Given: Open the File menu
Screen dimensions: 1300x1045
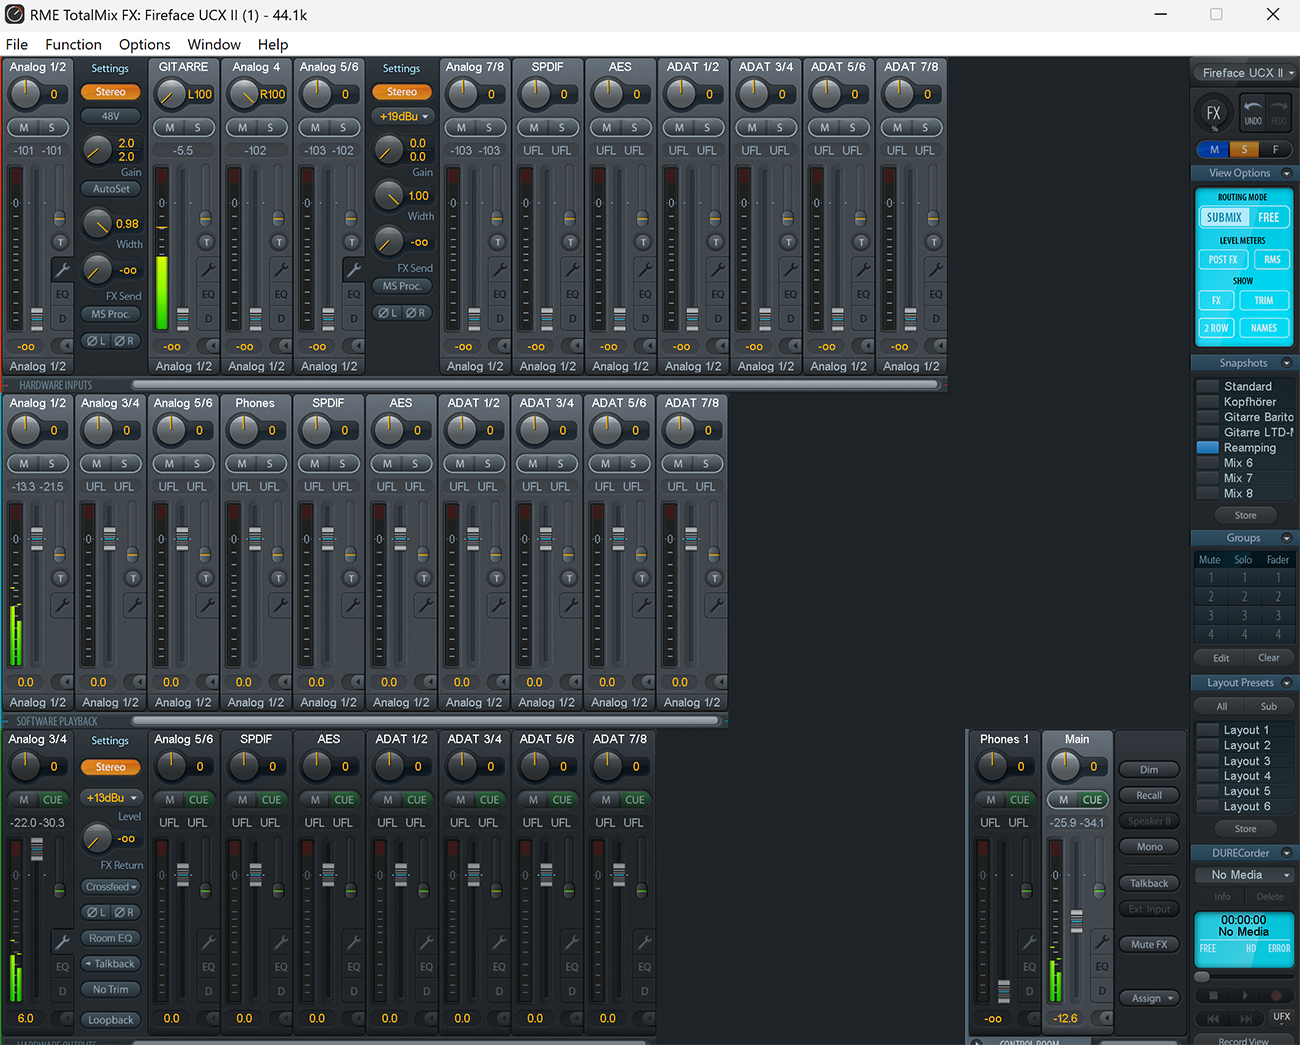Looking at the screenshot, I should 17,44.
